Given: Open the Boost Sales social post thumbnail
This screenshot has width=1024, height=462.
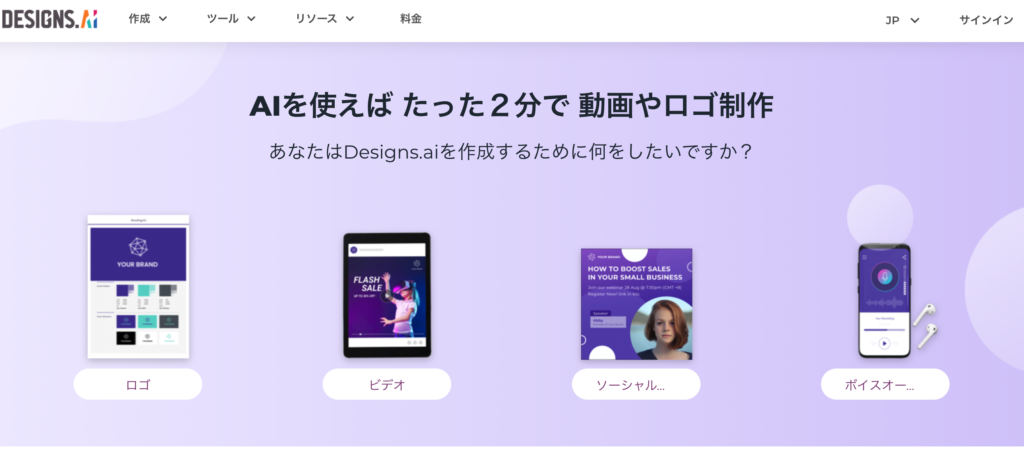Looking at the screenshot, I should [x=637, y=304].
